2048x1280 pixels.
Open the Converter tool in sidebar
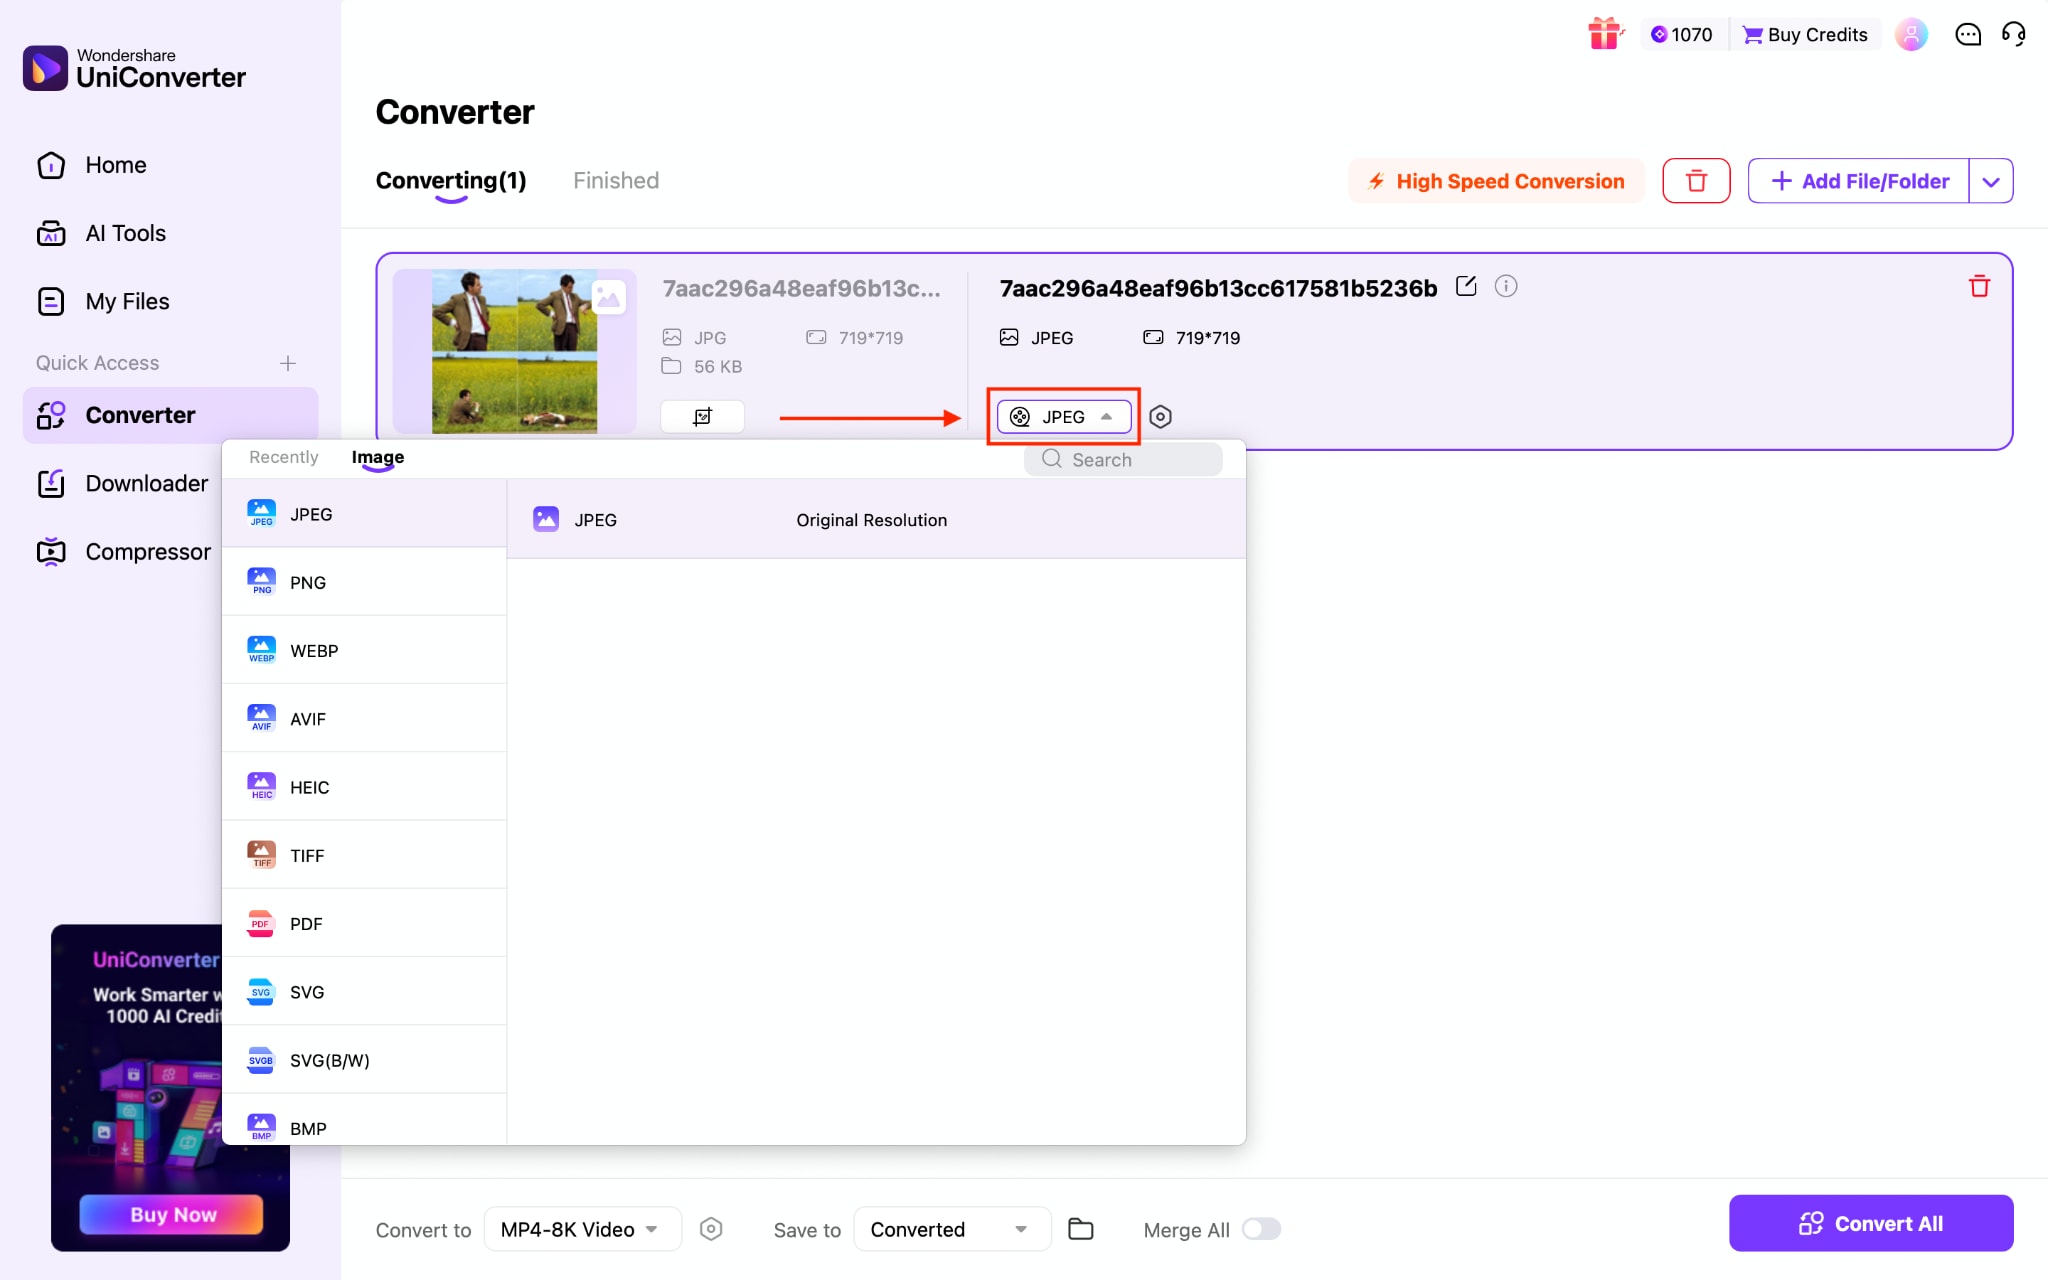click(139, 415)
